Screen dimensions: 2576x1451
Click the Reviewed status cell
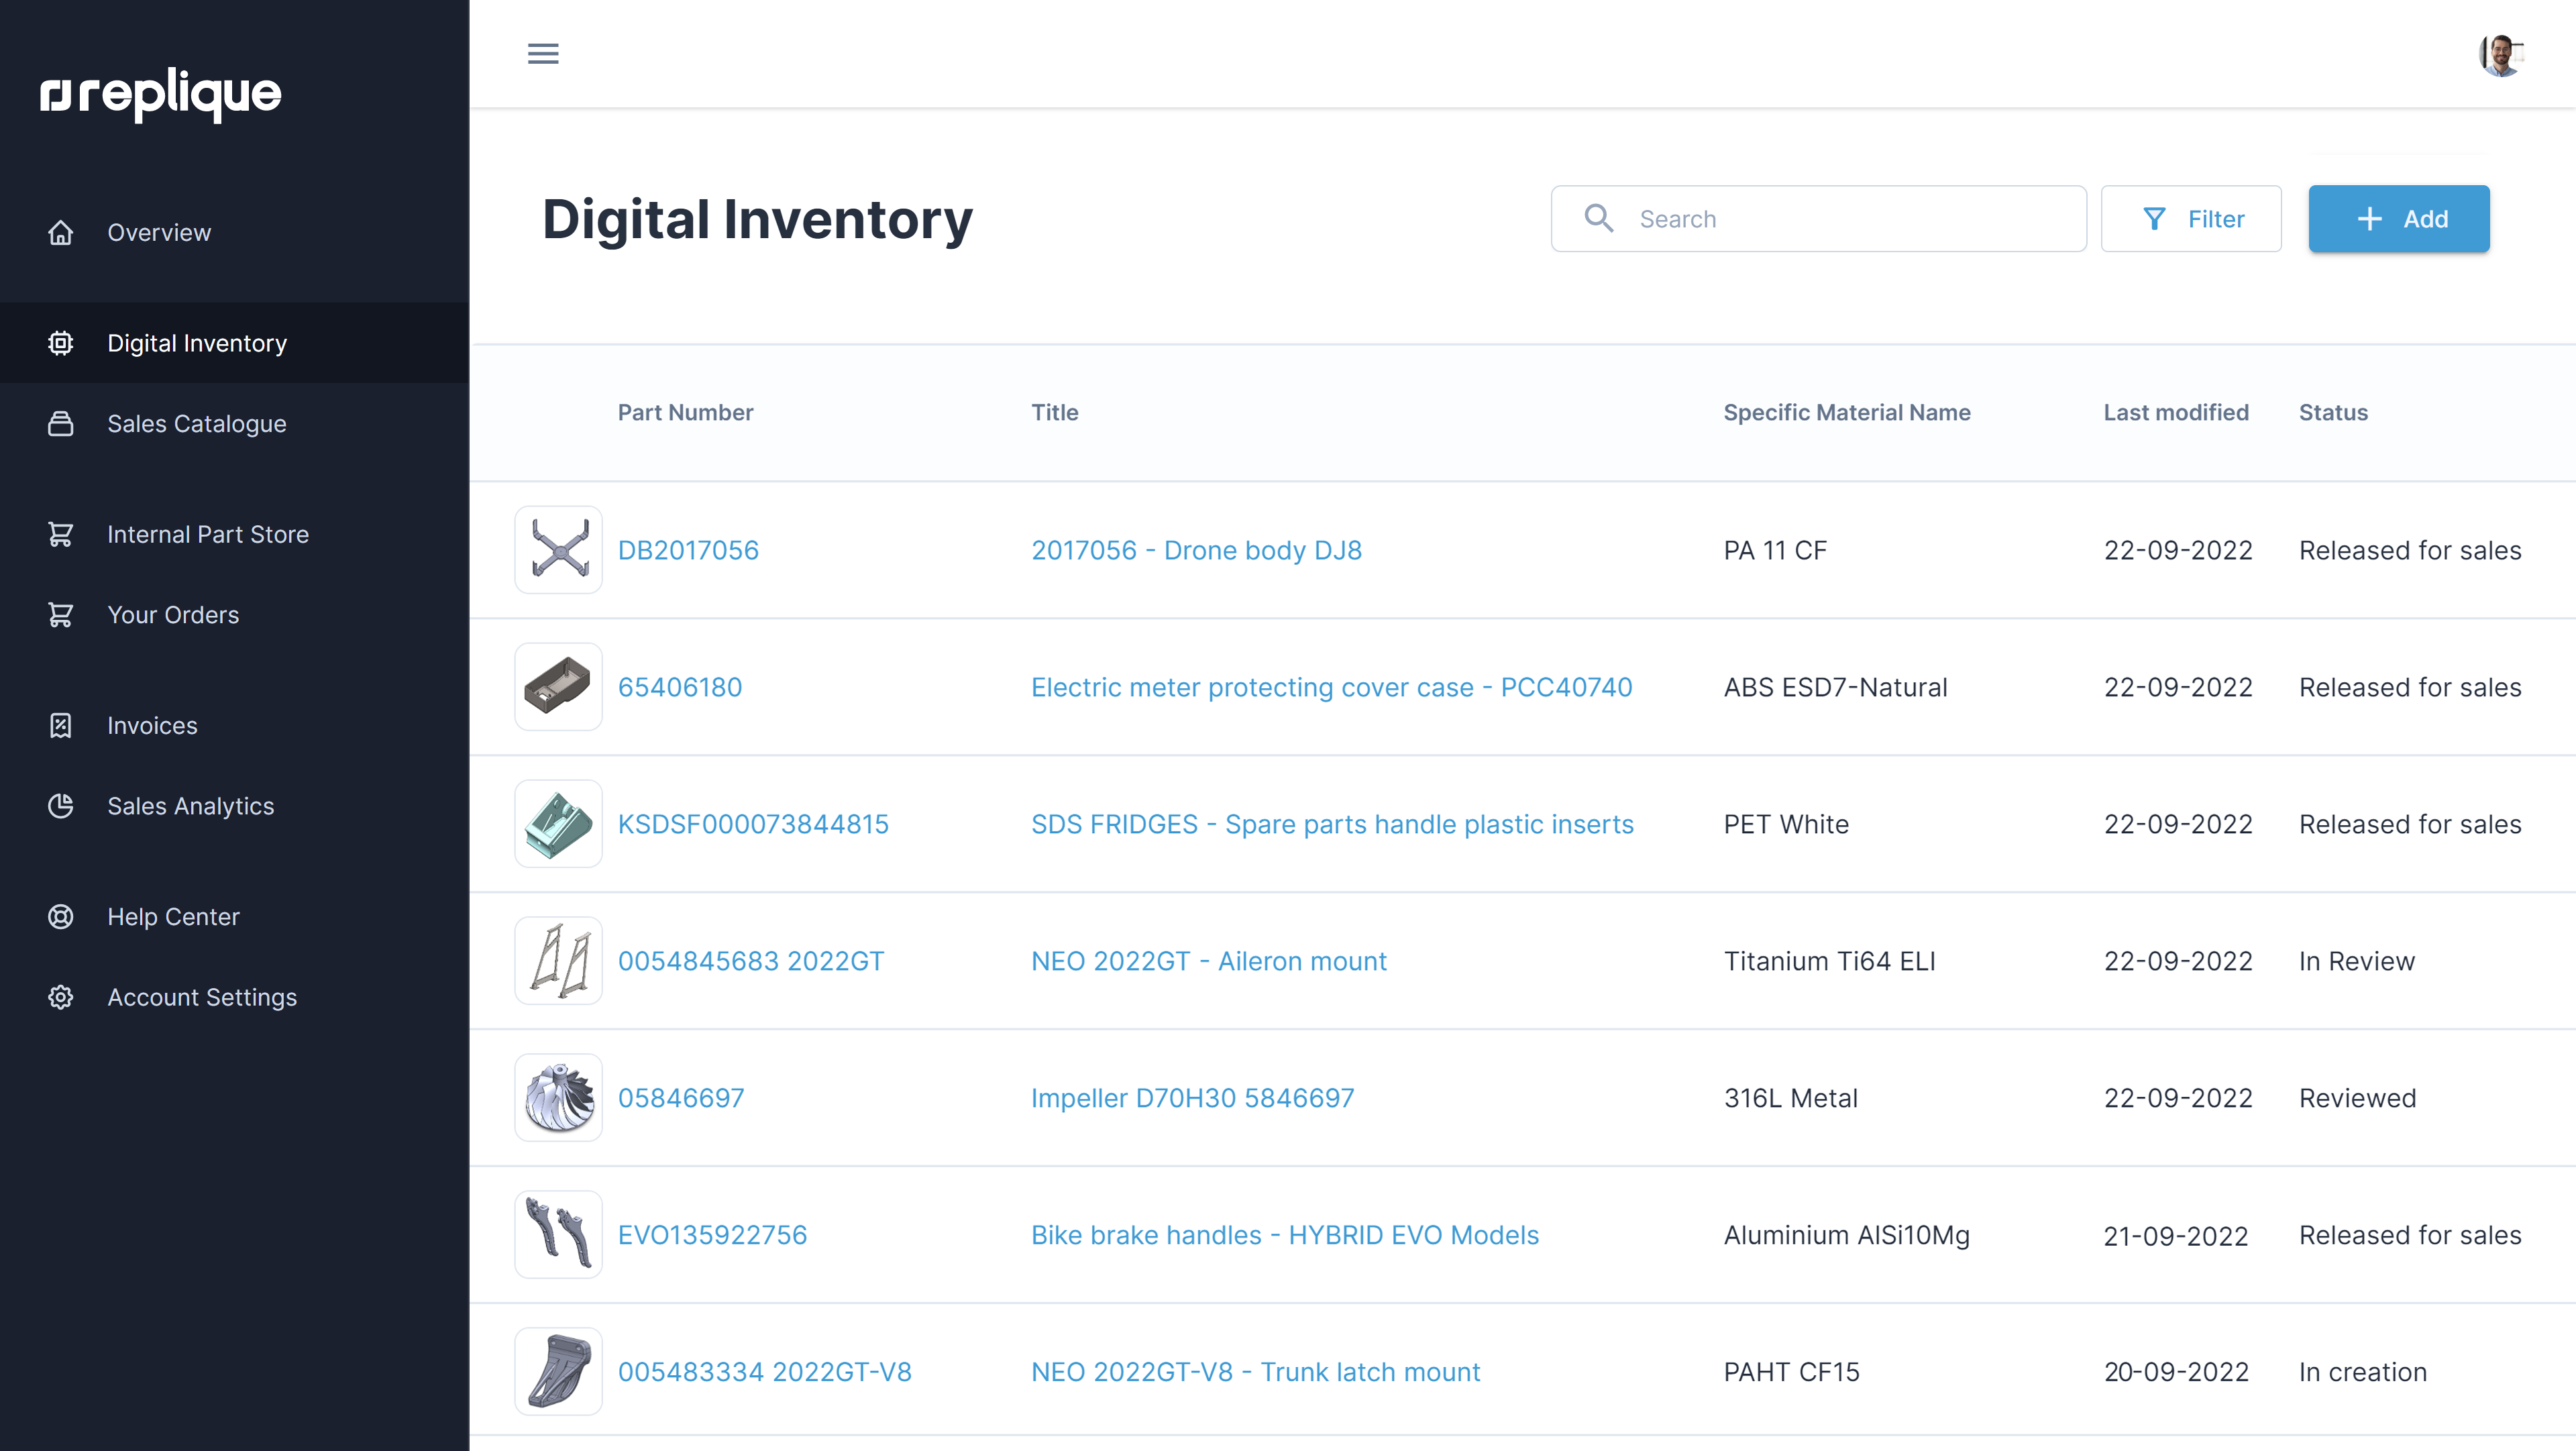click(2357, 1098)
